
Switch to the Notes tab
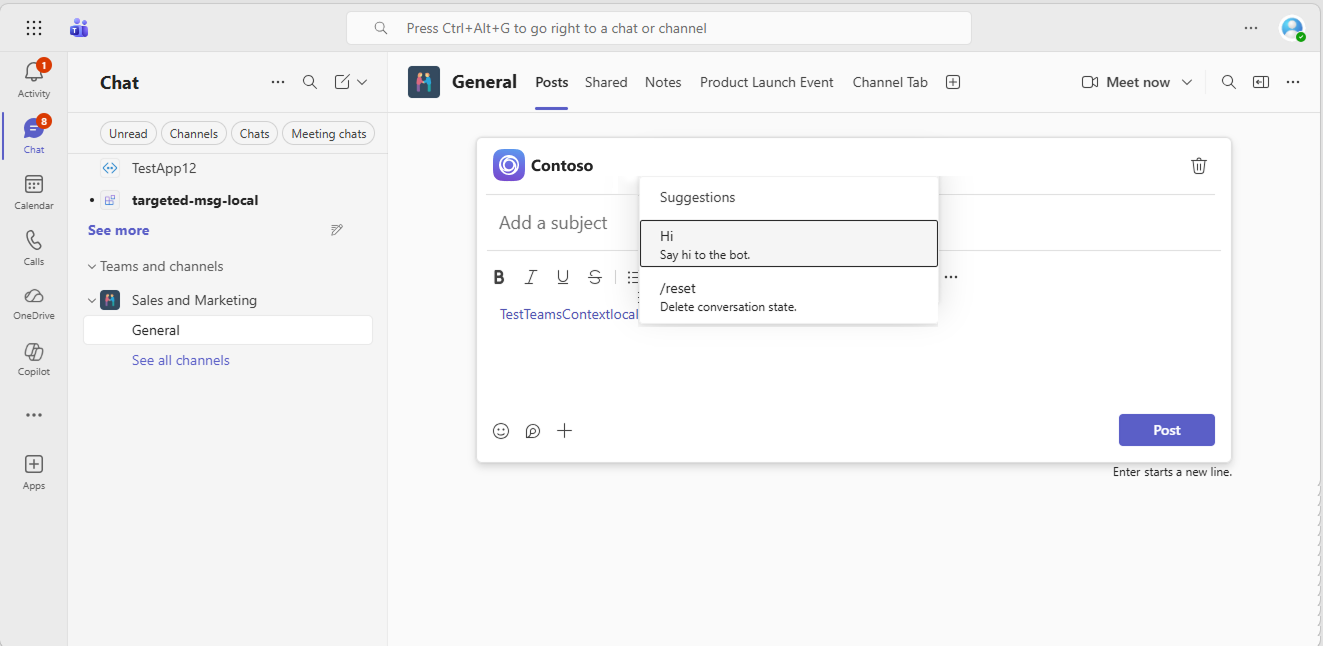(x=663, y=82)
